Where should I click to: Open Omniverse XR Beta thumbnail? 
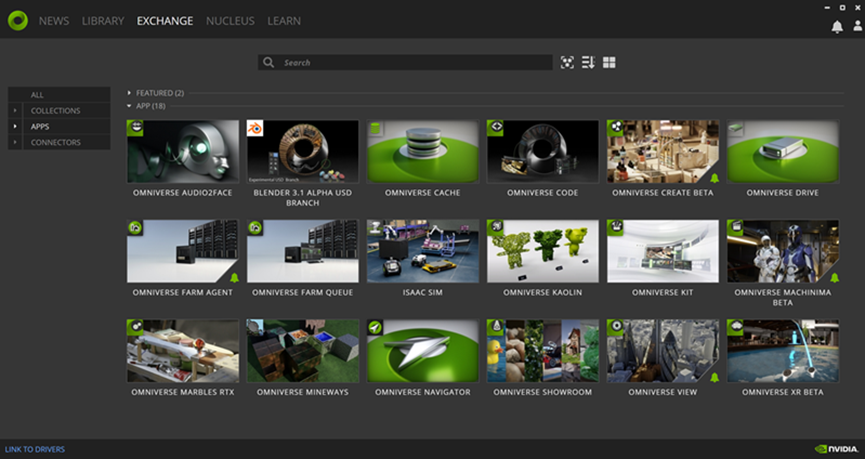pyautogui.click(x=783, y=351)
